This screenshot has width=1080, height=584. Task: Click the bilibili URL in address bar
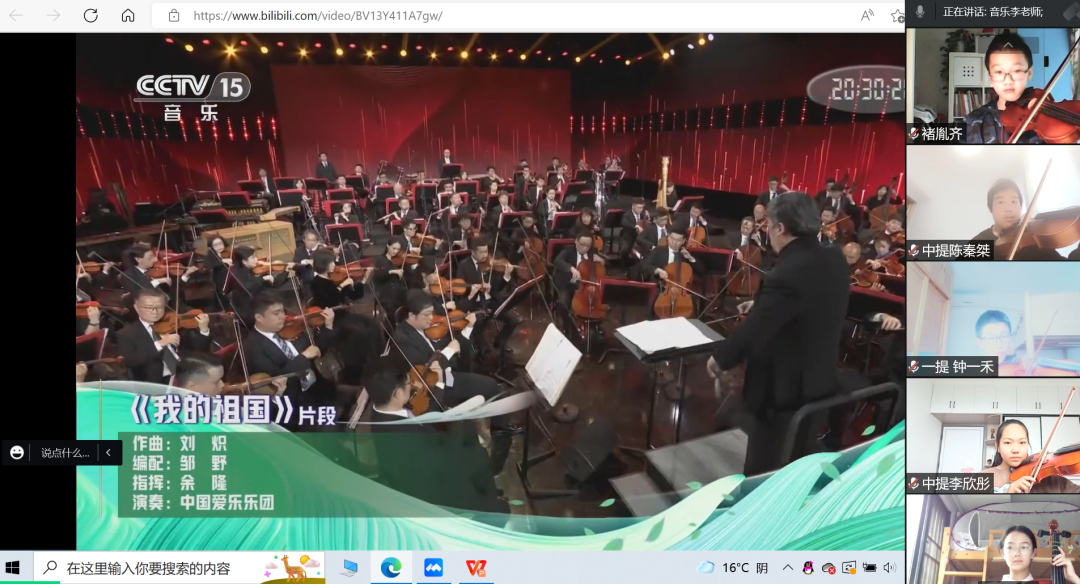pos(317,16)
